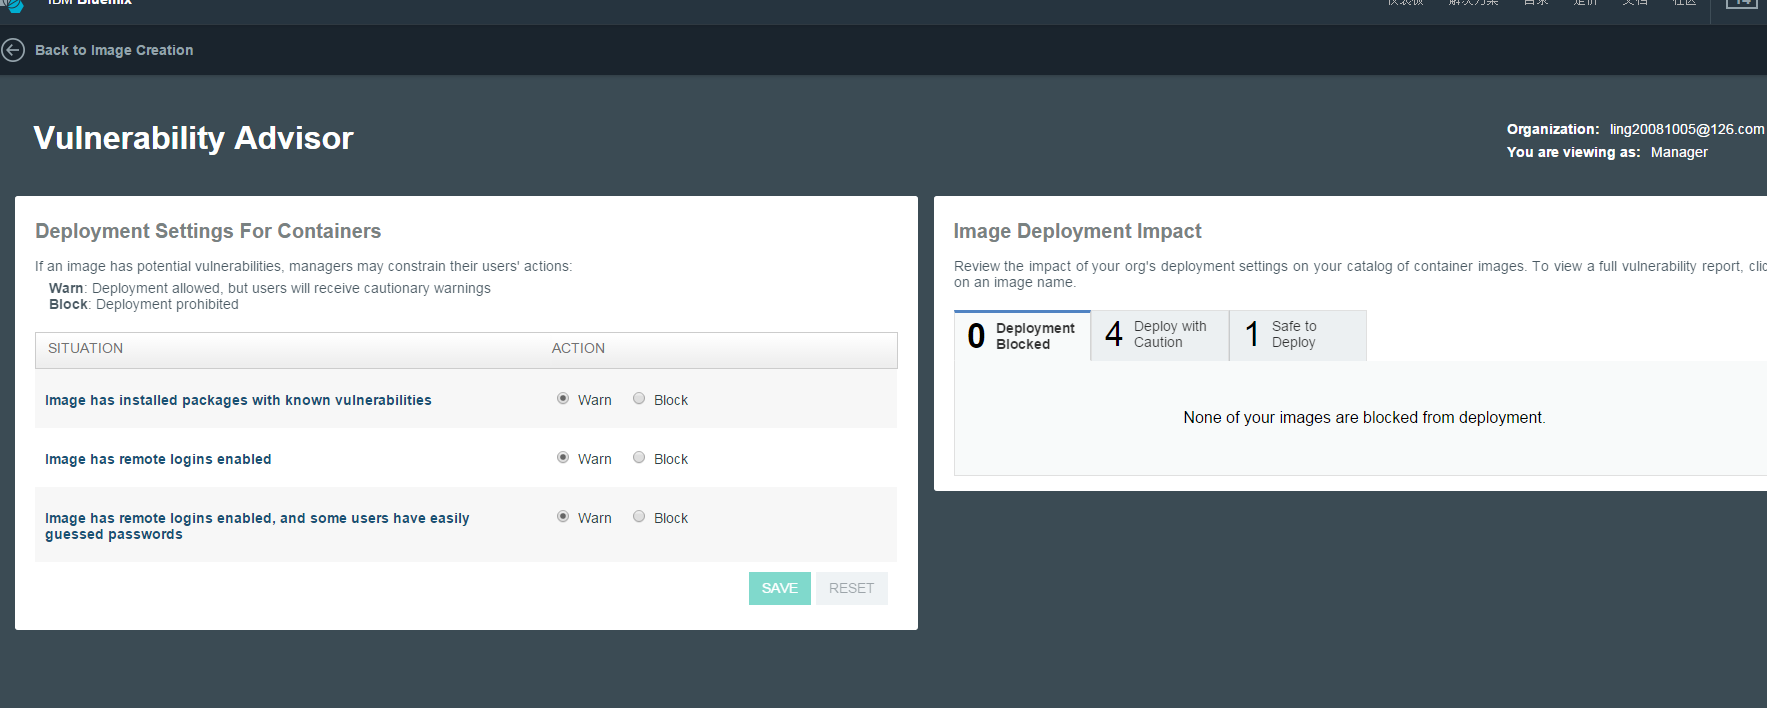Click the circular back arrow icon
The width and height of the screenshot is (1767, 708).
click(x=13, y=50)
